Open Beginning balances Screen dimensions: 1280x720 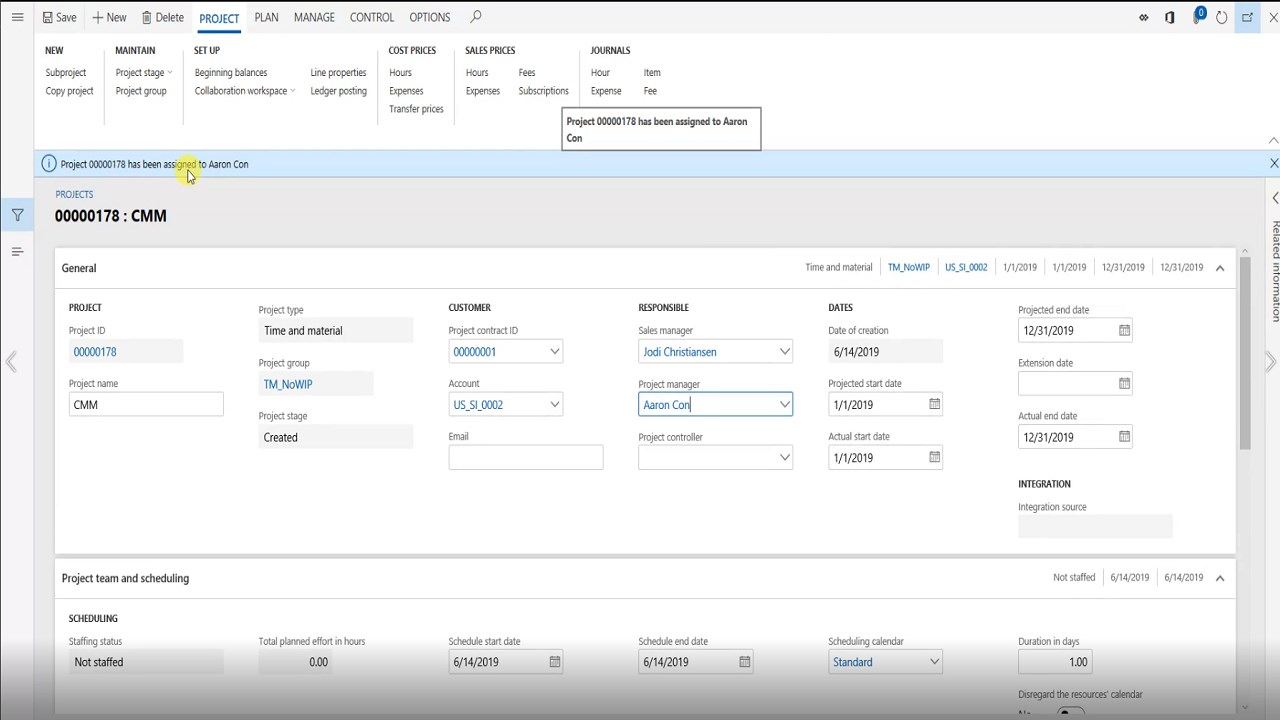click(x=231, y=72)
